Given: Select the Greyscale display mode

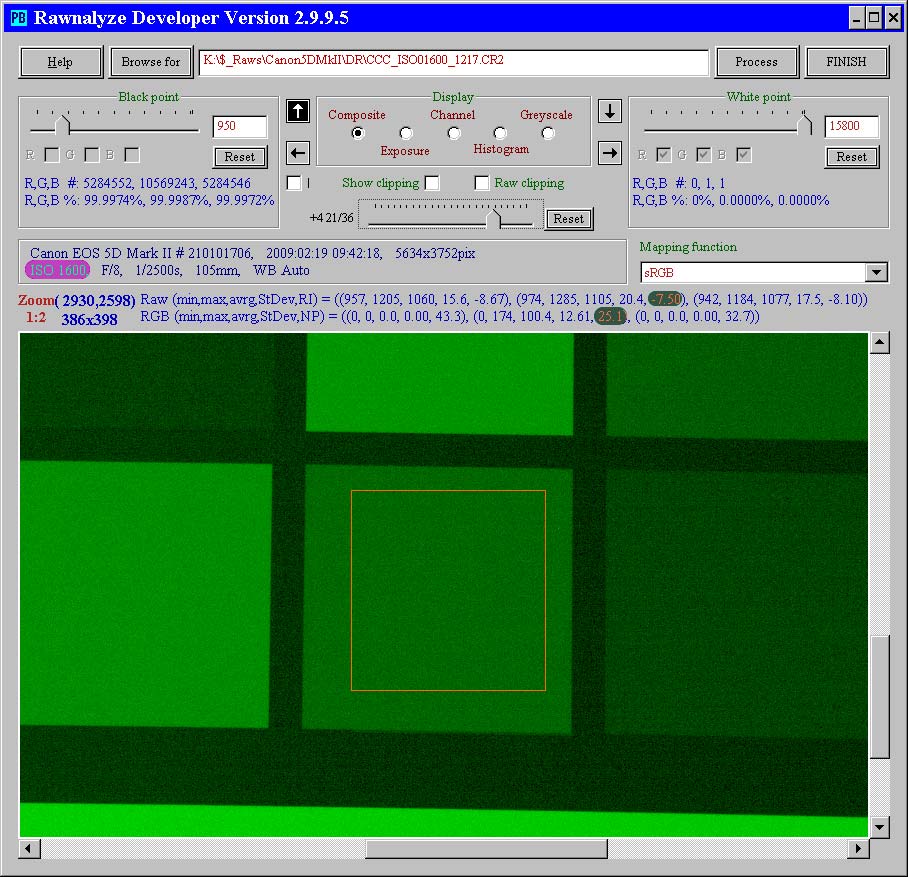Looking at the screenshot, I should coord(548,133).
